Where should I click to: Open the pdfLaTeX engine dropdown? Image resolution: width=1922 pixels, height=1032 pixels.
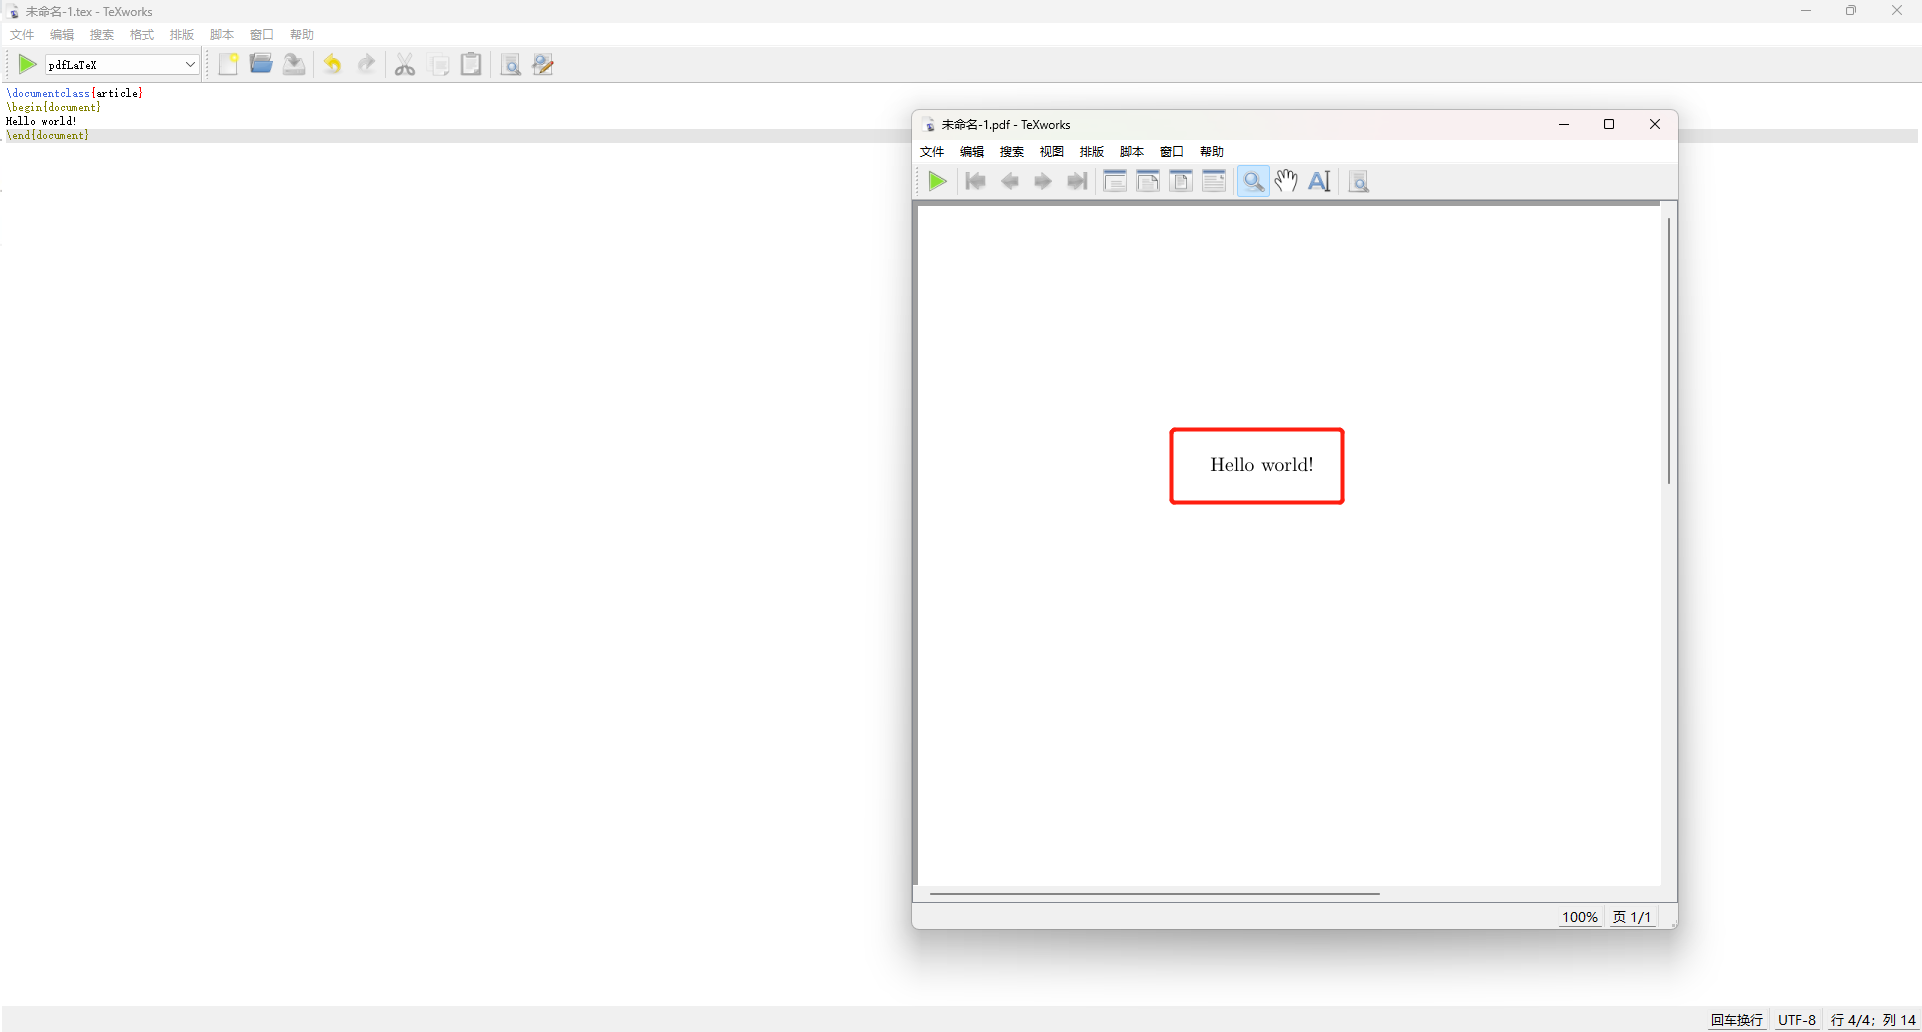coord(122,65)
